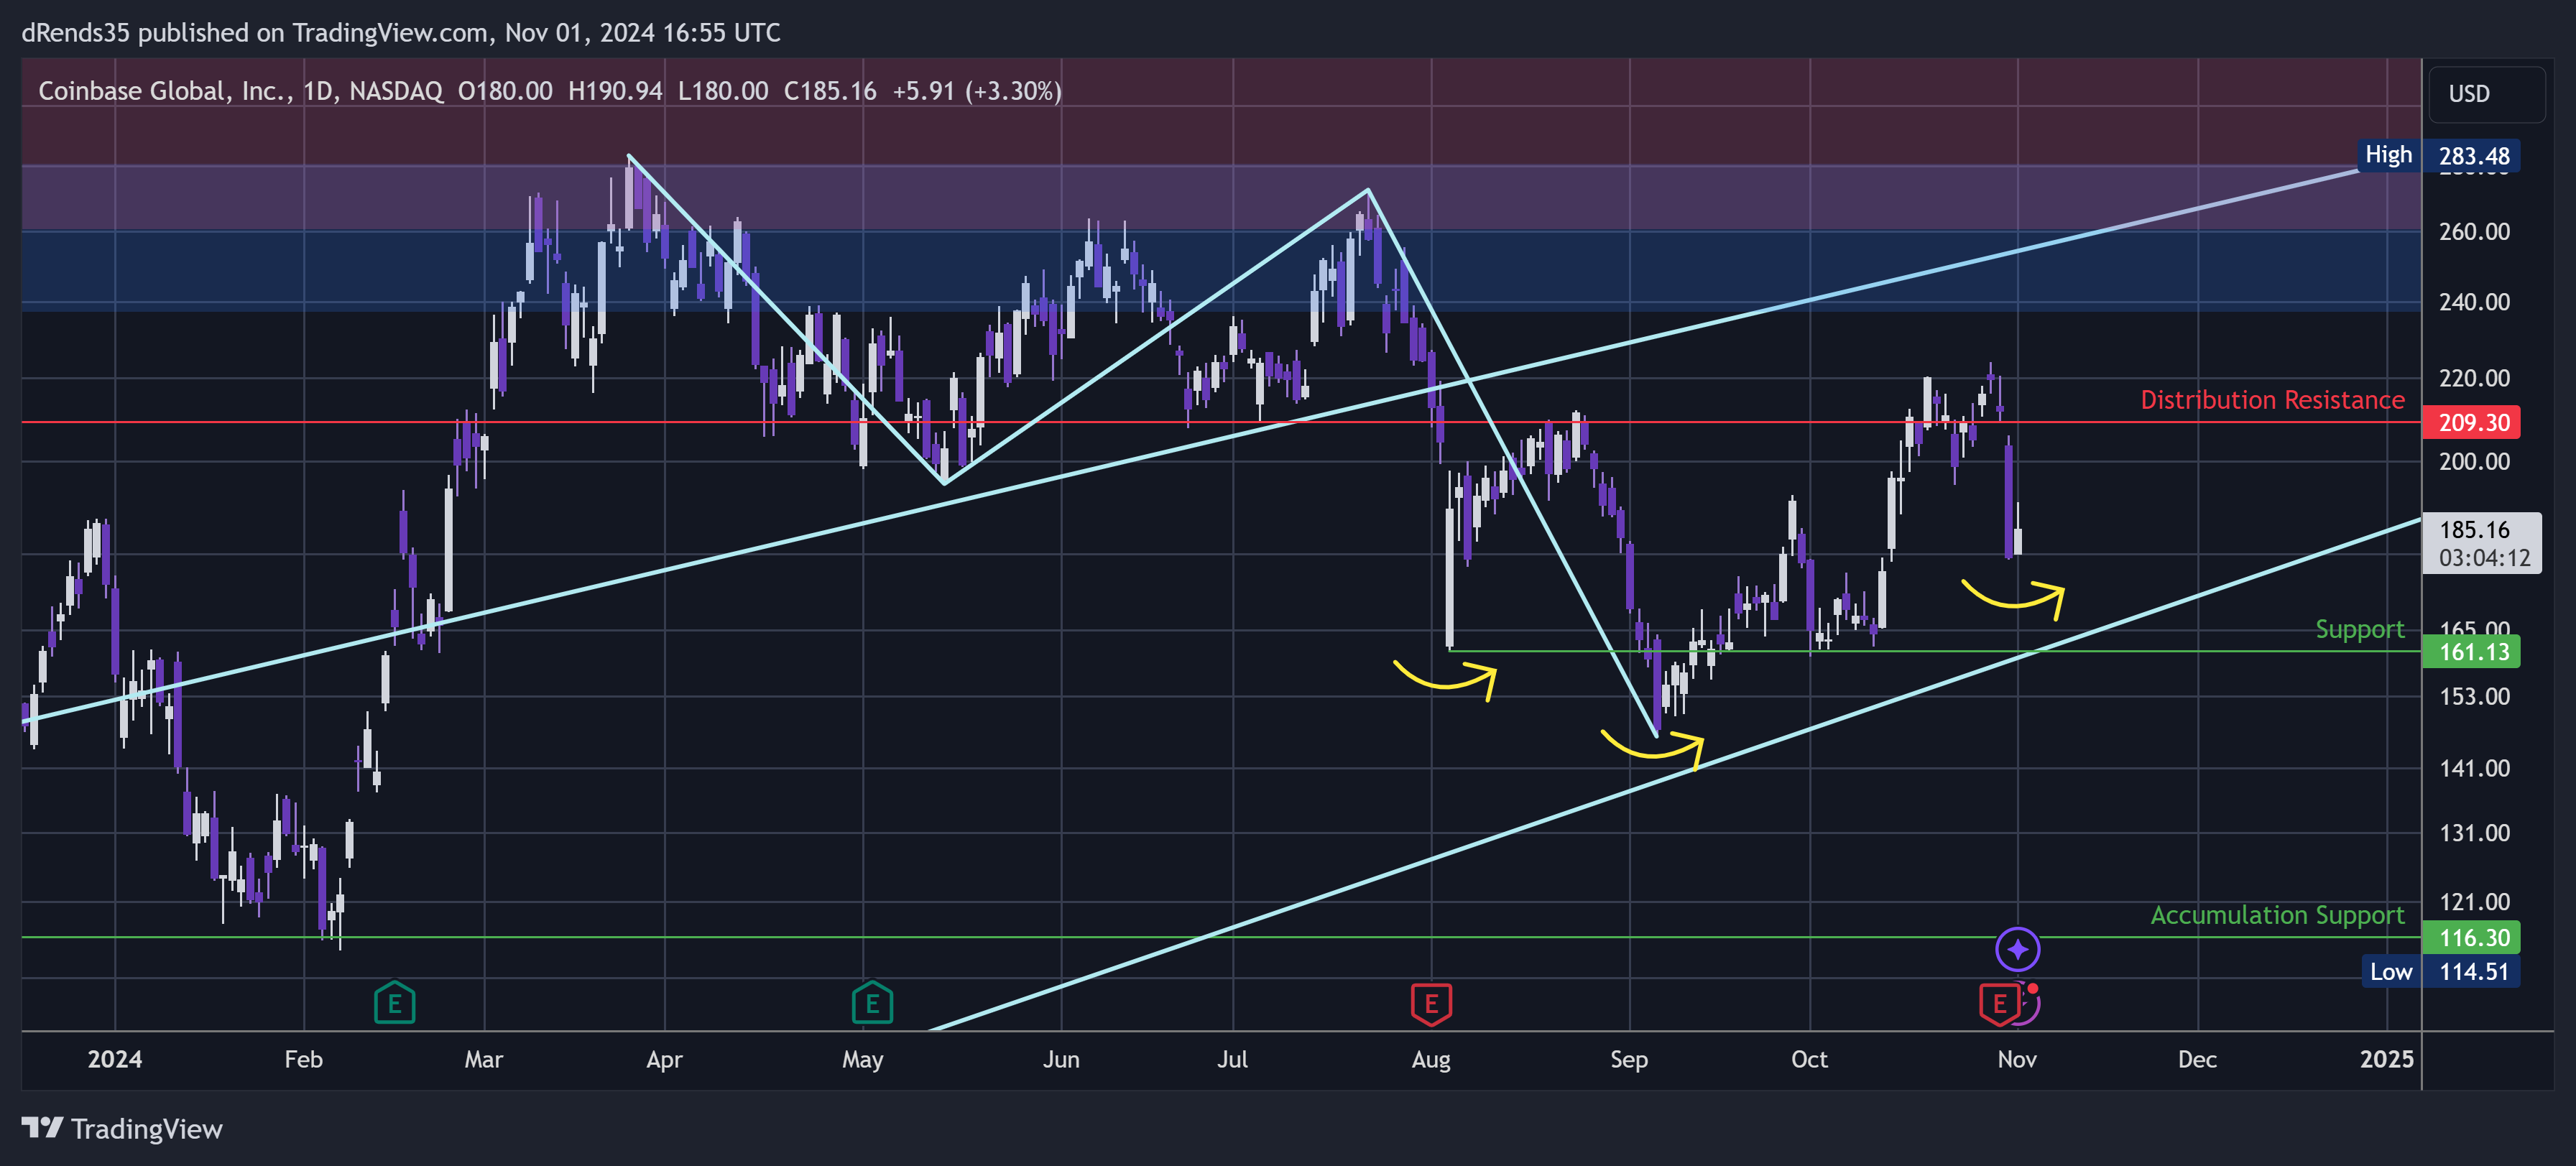Click the Low 114.51 price label
2576x1166 pixels.
2441,971
